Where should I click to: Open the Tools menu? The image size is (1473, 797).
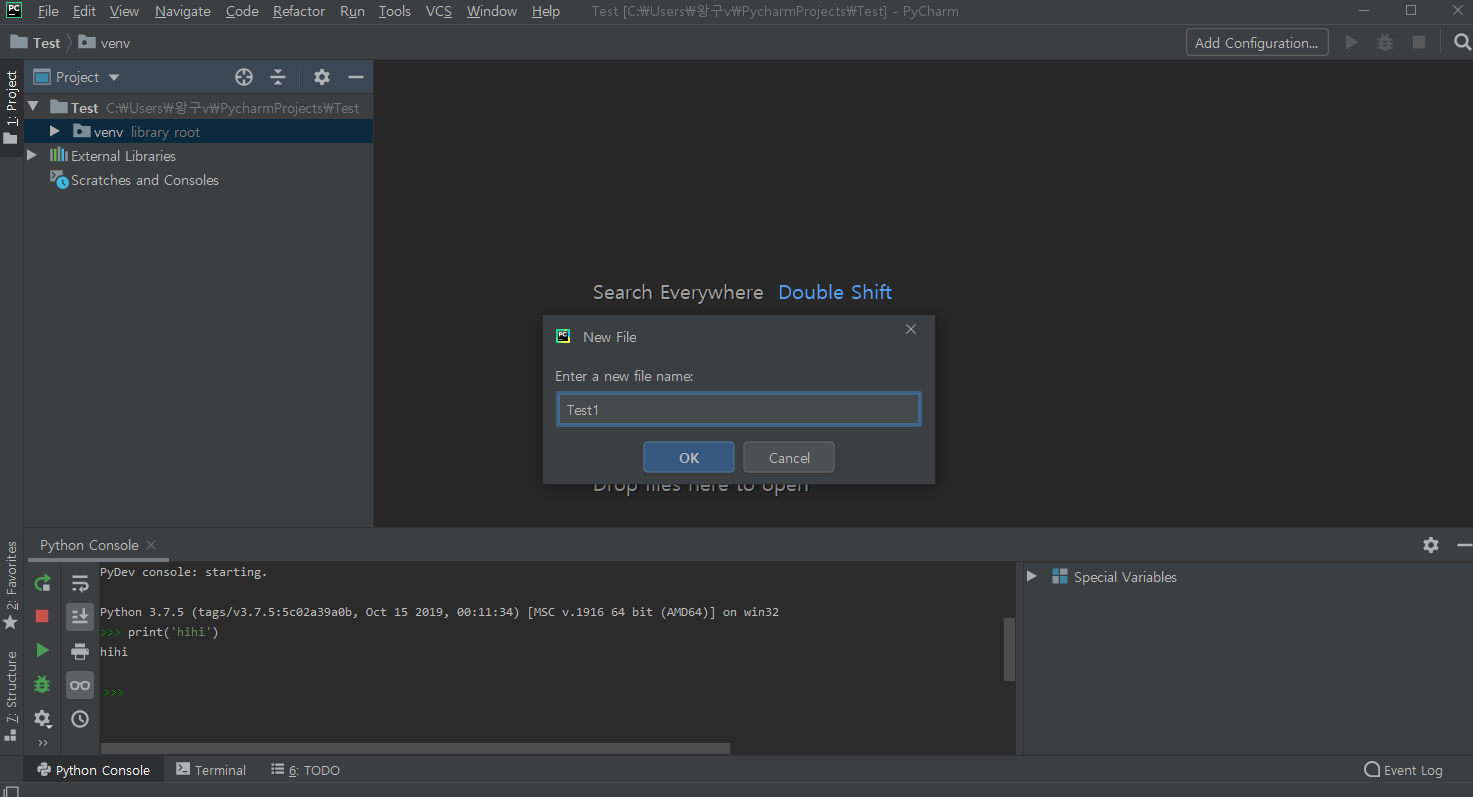395,11
